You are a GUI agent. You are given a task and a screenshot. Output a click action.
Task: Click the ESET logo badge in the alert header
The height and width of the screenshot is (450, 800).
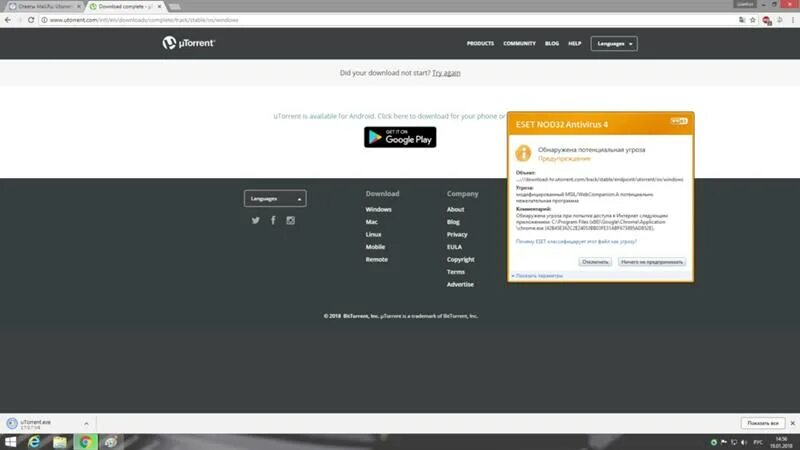[679, 121]
